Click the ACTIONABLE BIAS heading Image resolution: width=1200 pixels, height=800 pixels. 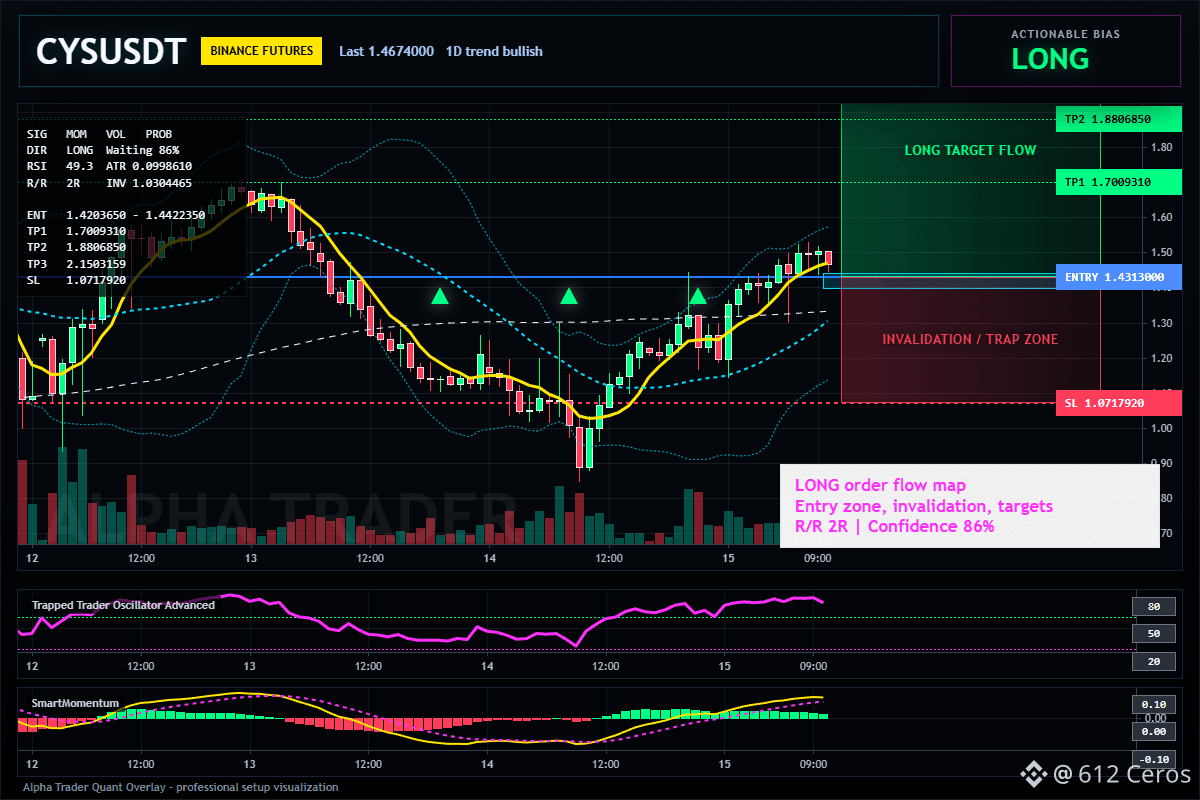[1065, 34]
